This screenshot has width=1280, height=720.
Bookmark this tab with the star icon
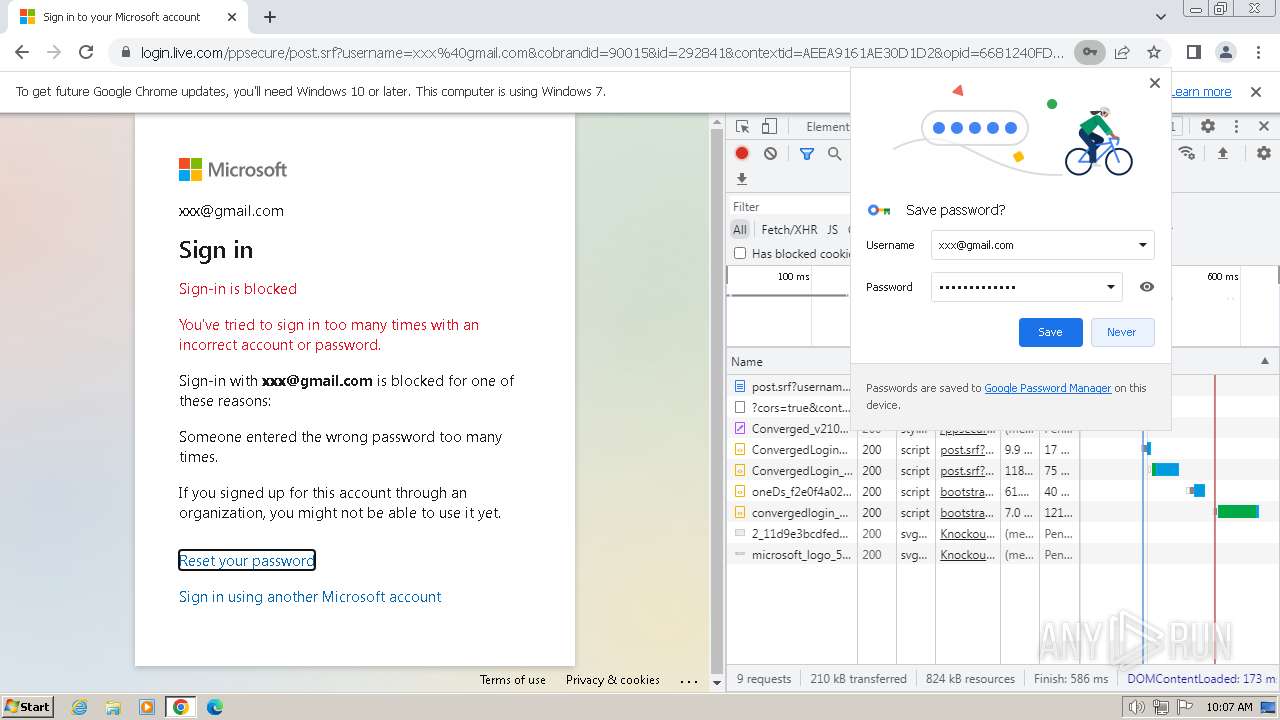point(1154,52)
